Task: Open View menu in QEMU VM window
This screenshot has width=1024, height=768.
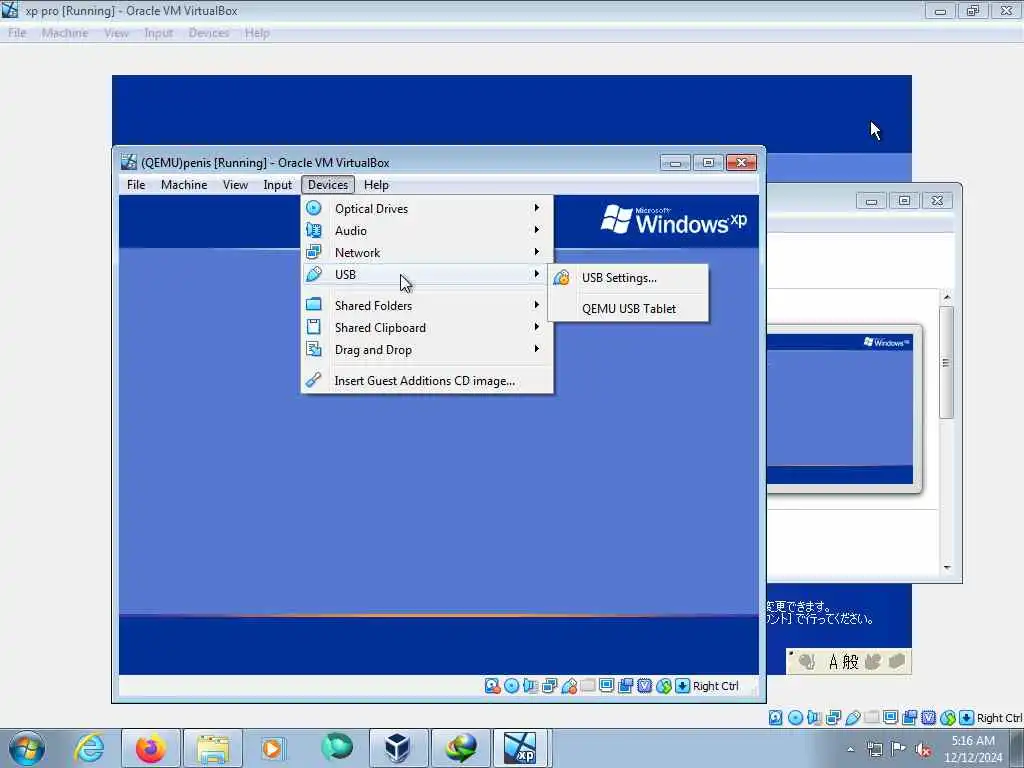Action: coord(235,185)
